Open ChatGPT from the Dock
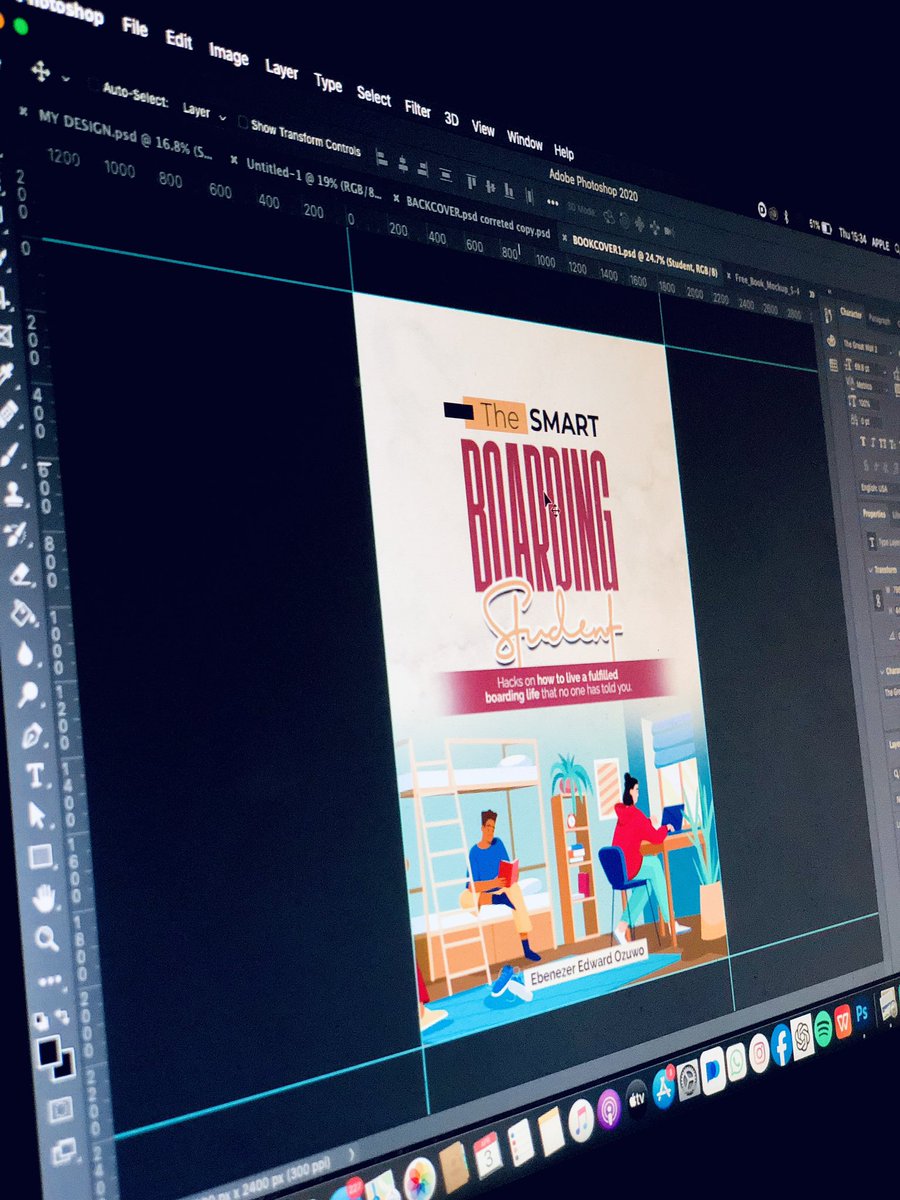Image resolution: width=900 pixels, height=1200 pixels. click(x=802, y=1036)
